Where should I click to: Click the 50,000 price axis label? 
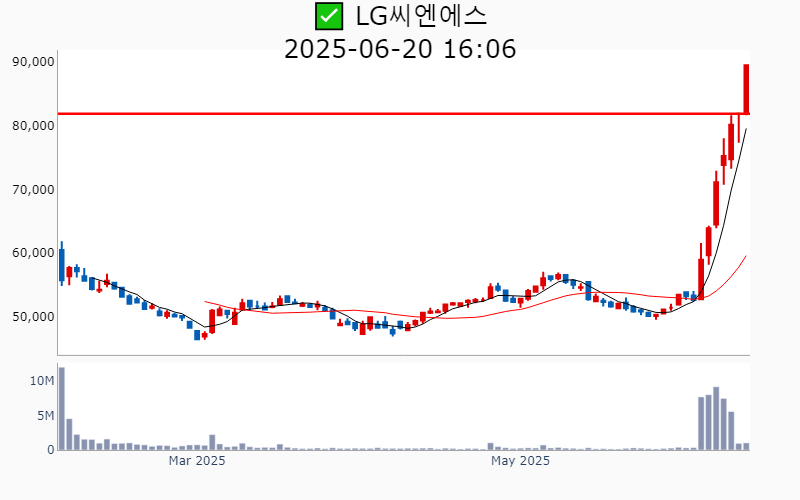coord(33,317)
